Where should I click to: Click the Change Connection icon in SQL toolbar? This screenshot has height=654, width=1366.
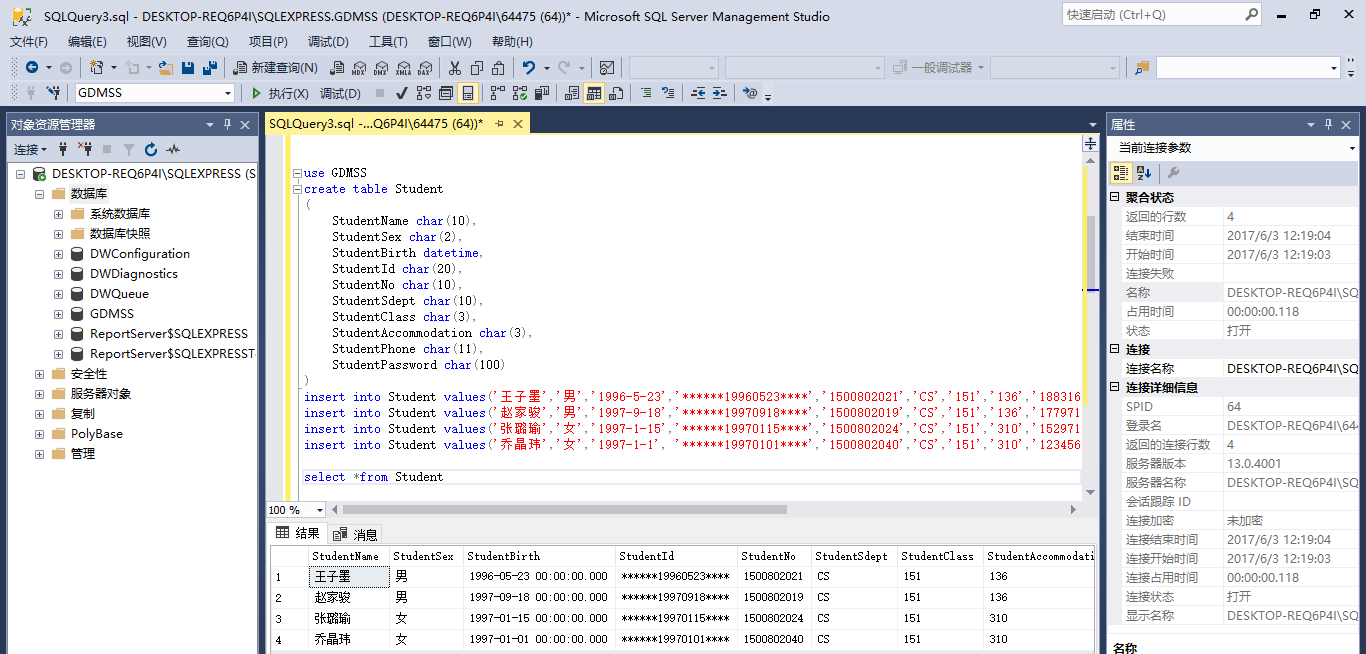pyautogui.click(x=54, y=93)
